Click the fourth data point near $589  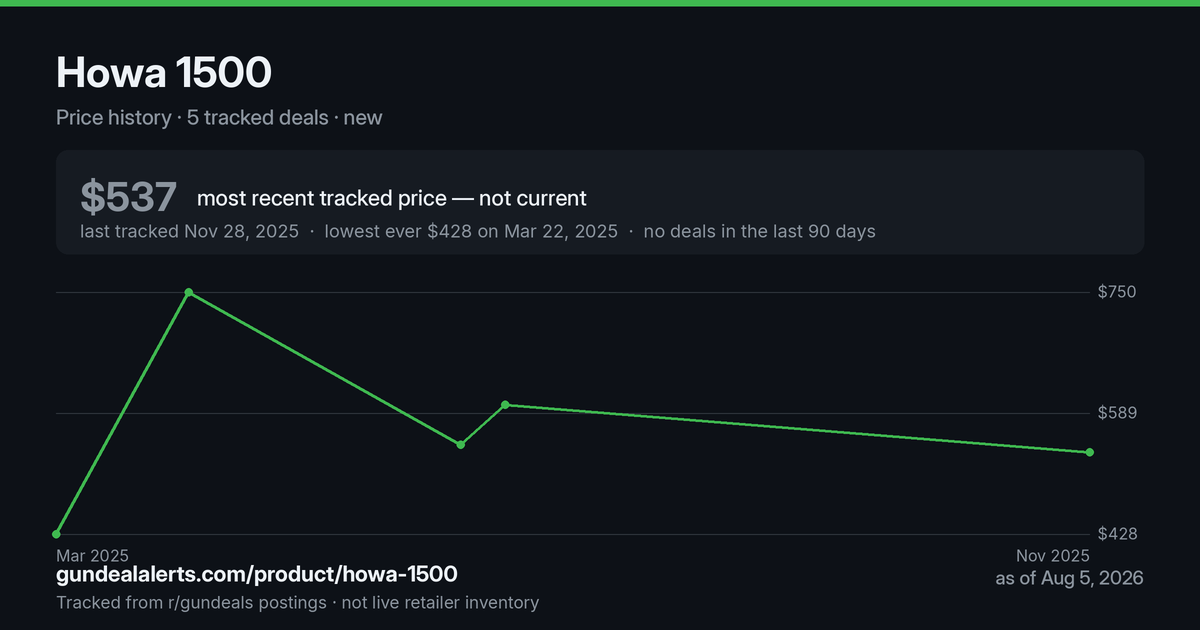[x=505, y=405]
